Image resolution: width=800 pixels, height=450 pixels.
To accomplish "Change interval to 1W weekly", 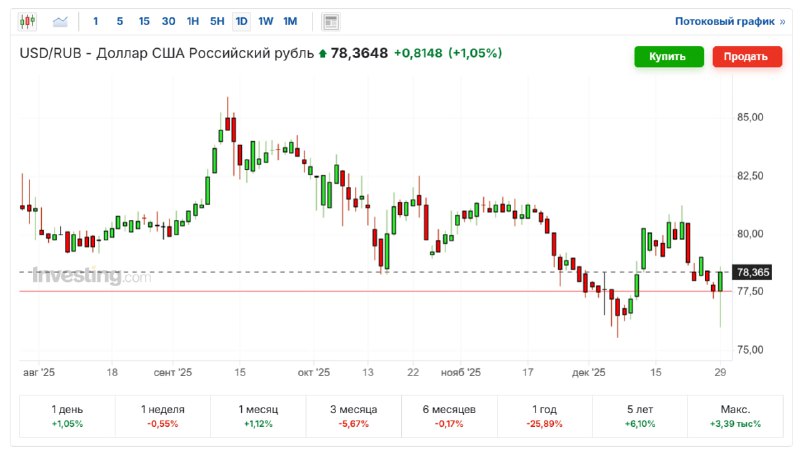I will tap(266, 21).
